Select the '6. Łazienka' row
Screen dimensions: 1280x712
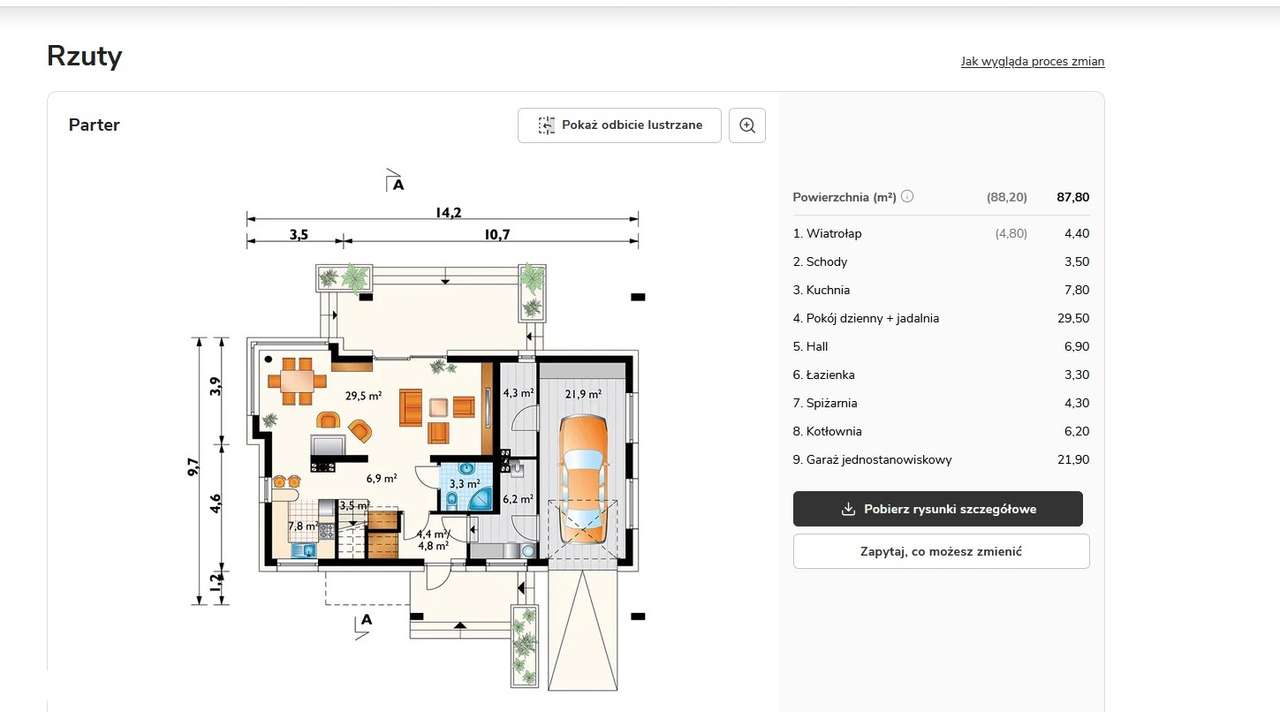click(941, 375)
